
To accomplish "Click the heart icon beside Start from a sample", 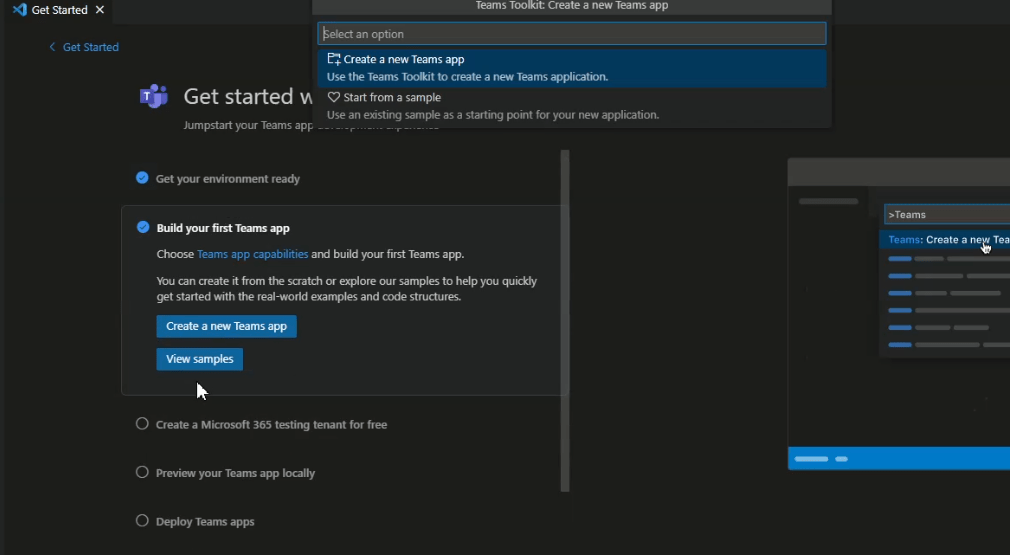I will 334,97.
